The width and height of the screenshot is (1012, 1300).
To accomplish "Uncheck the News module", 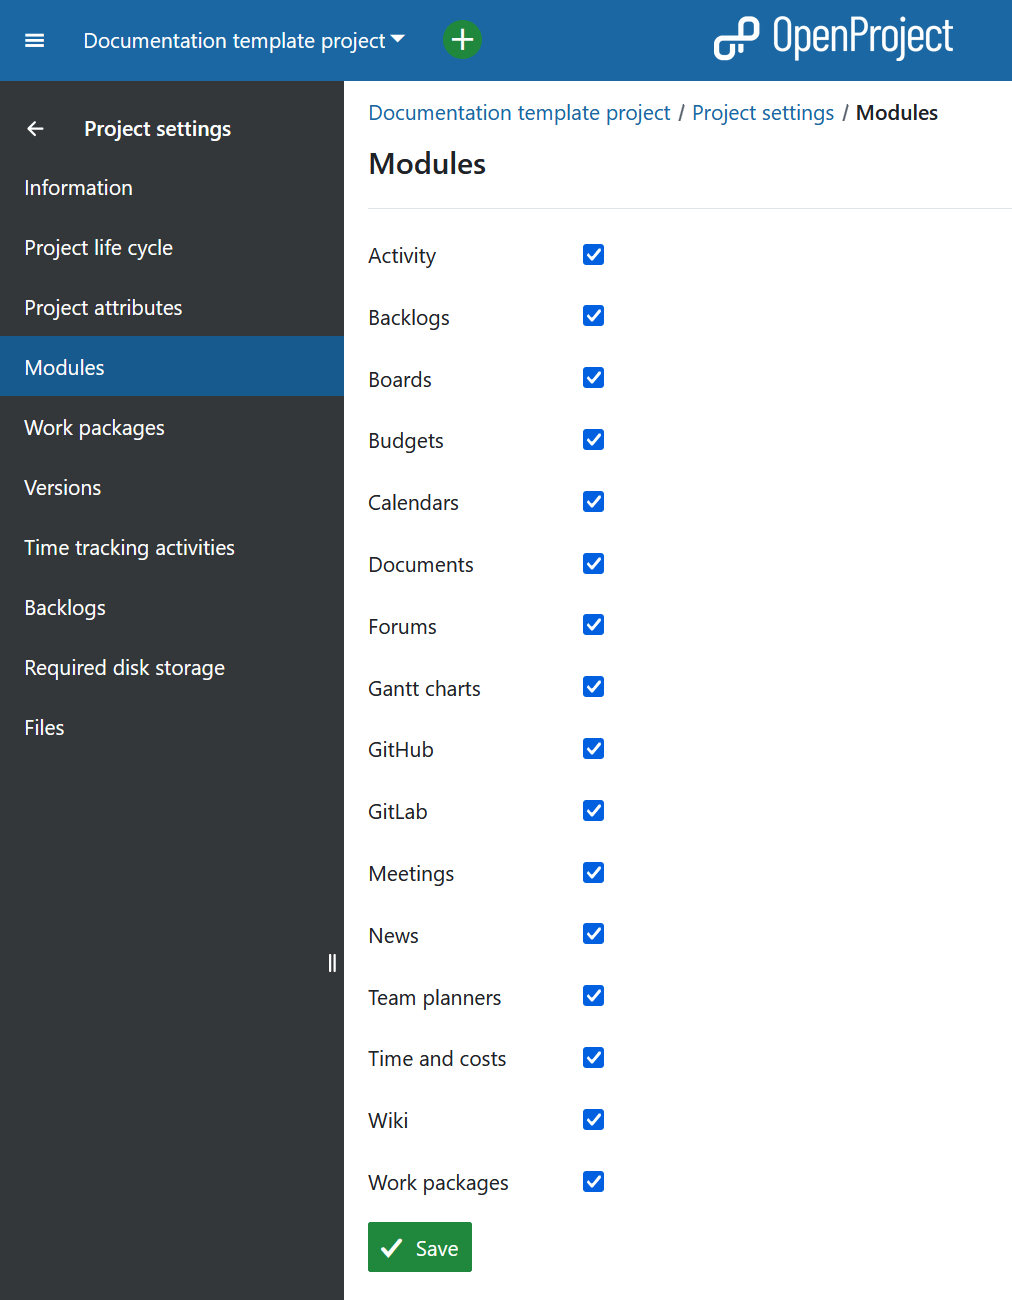I will click(x=594, y=934).
